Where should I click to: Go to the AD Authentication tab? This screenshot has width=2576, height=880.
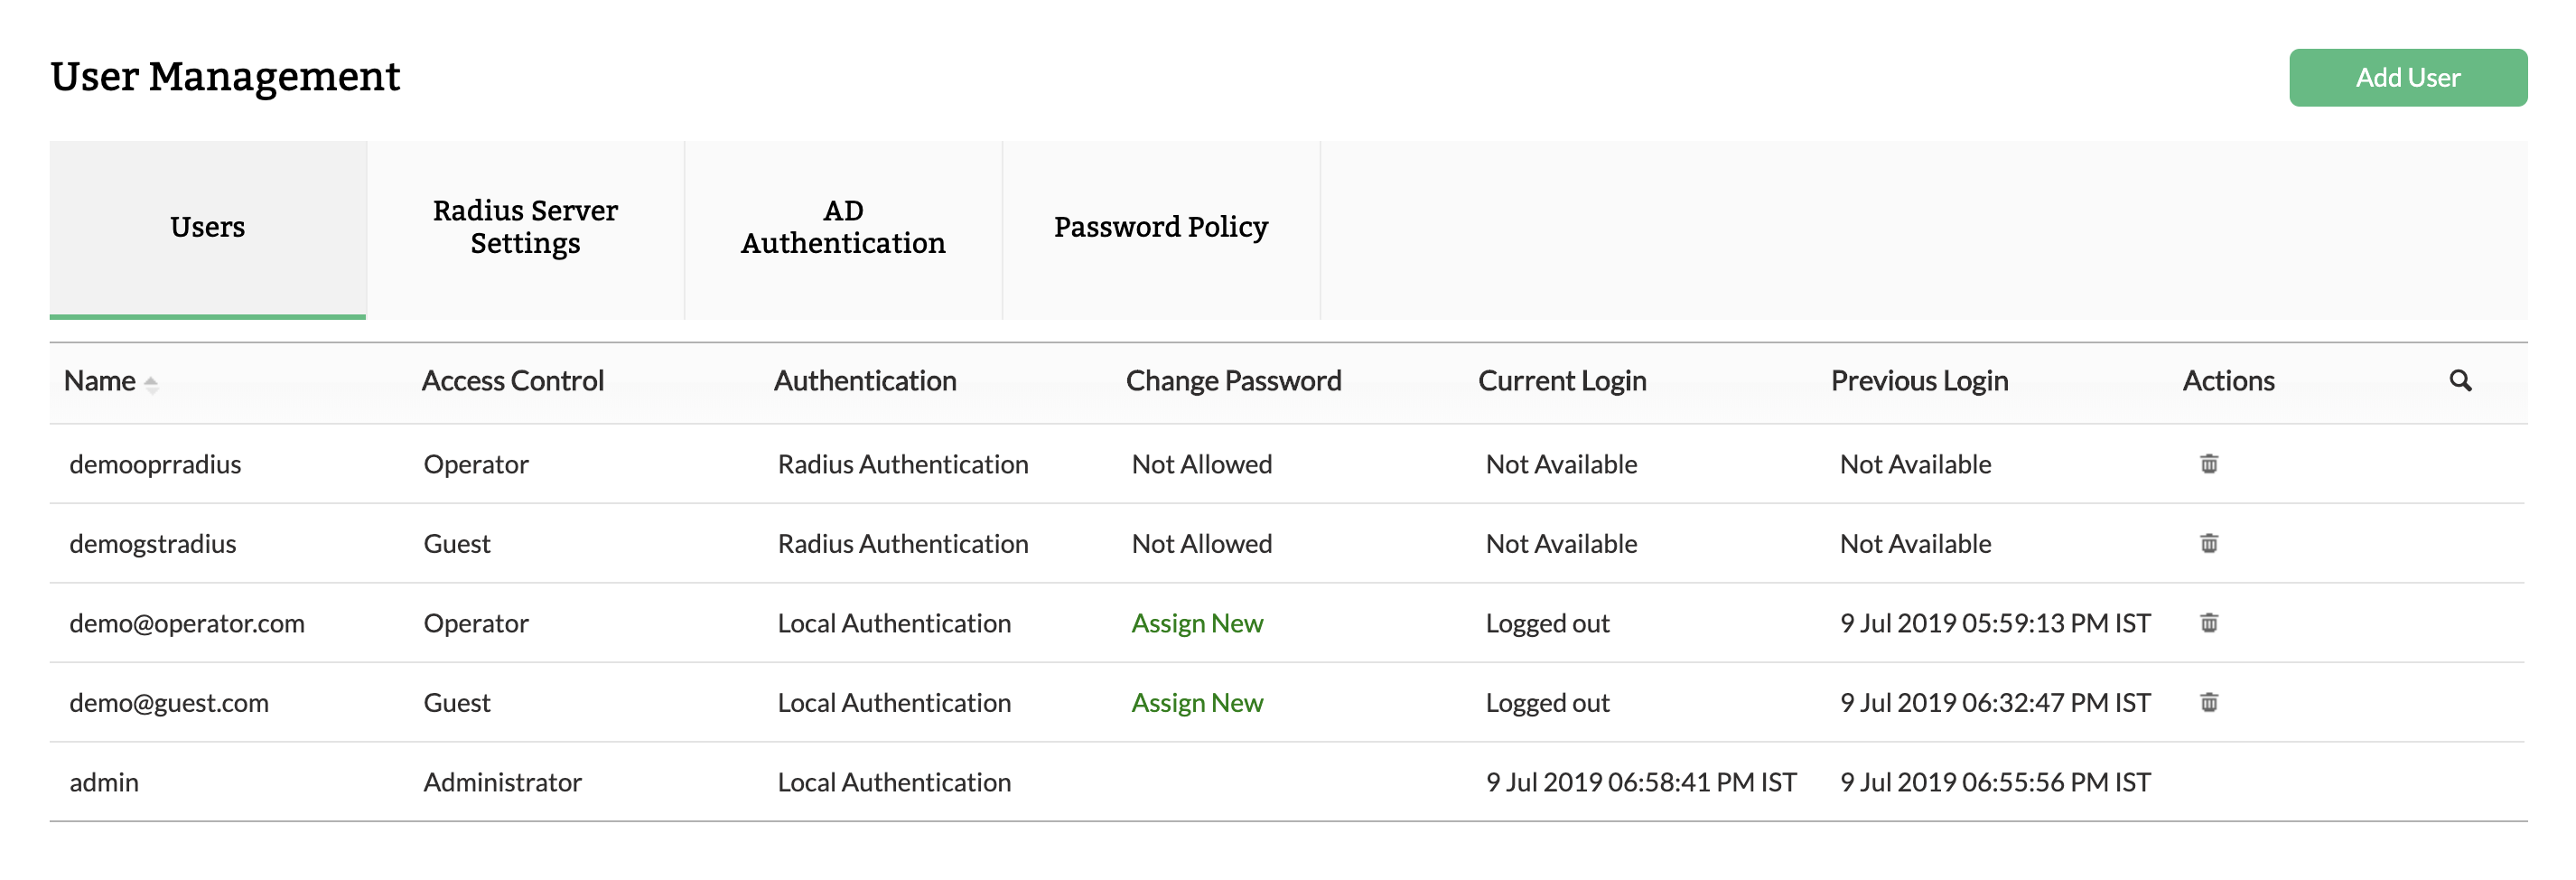pyautogui.click(x=843, y=228)
